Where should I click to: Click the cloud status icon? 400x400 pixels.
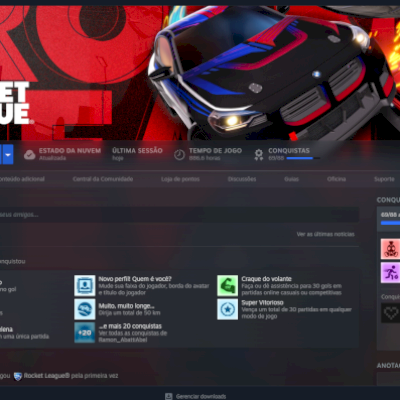click(x=30, y=155)
